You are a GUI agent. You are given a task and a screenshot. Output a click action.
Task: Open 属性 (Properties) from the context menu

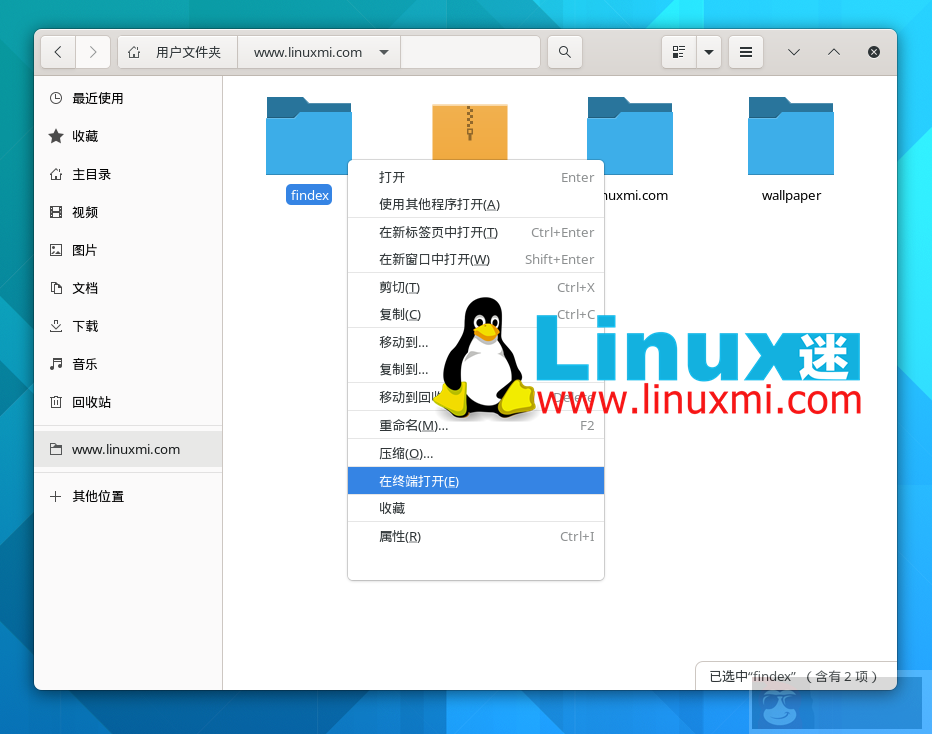397,536
